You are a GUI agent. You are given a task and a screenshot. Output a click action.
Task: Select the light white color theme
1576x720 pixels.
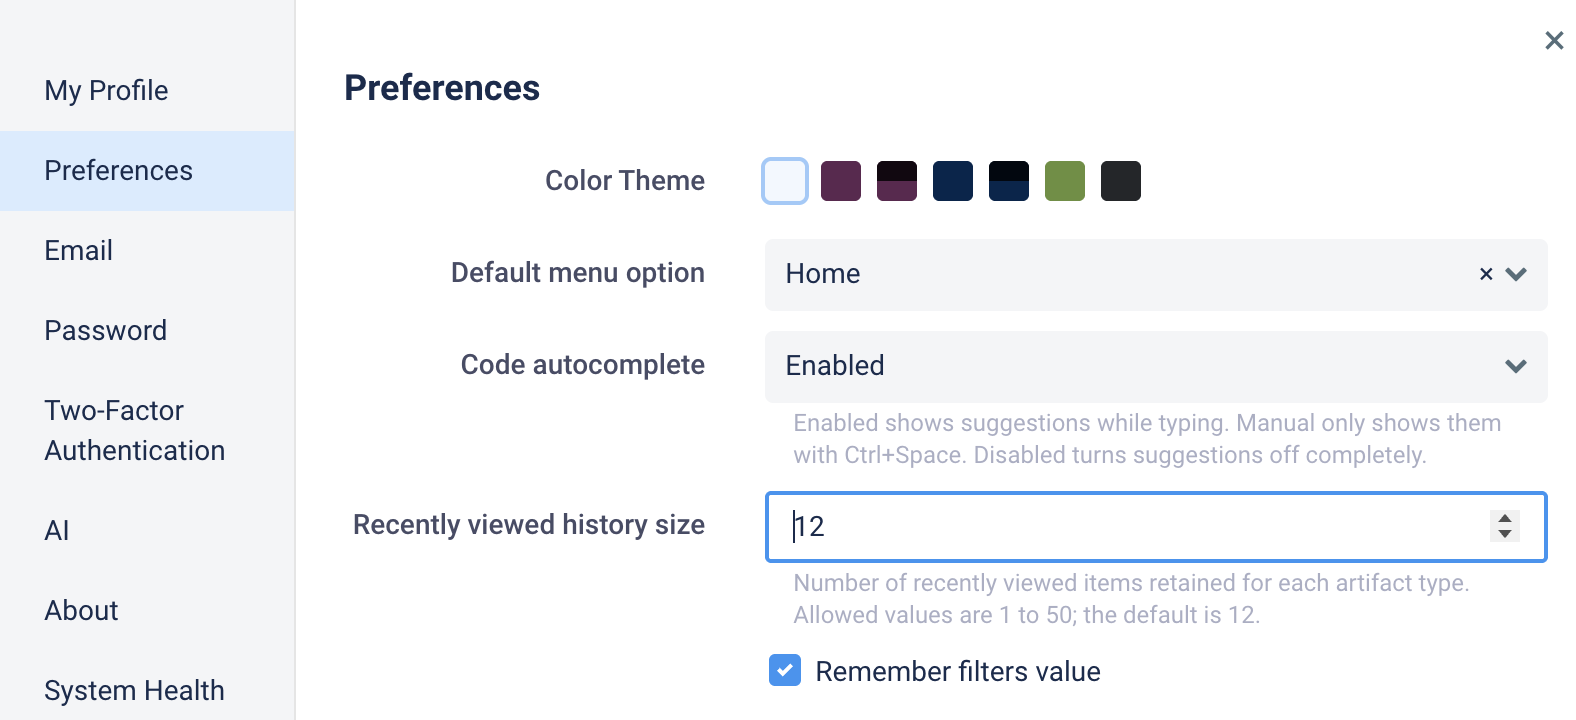tap(785, 181)
